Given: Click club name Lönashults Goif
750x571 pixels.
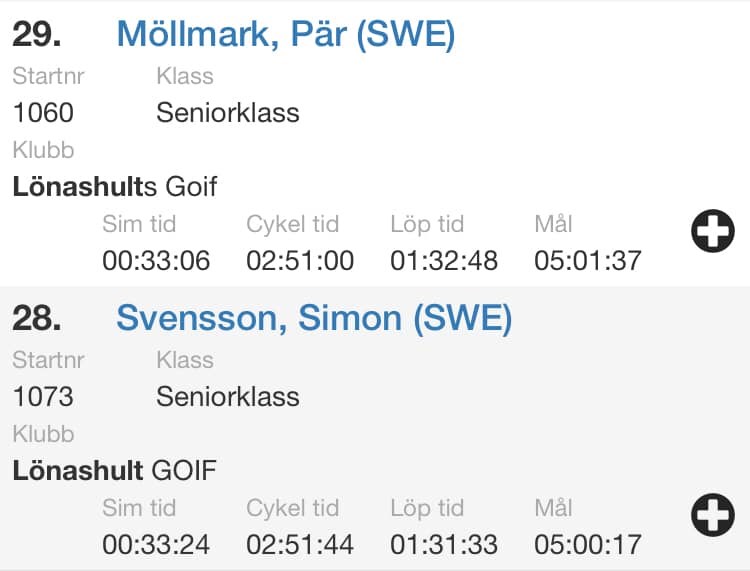Looking at the screenshot, I should pyautogui.click(x=115, y=186).
